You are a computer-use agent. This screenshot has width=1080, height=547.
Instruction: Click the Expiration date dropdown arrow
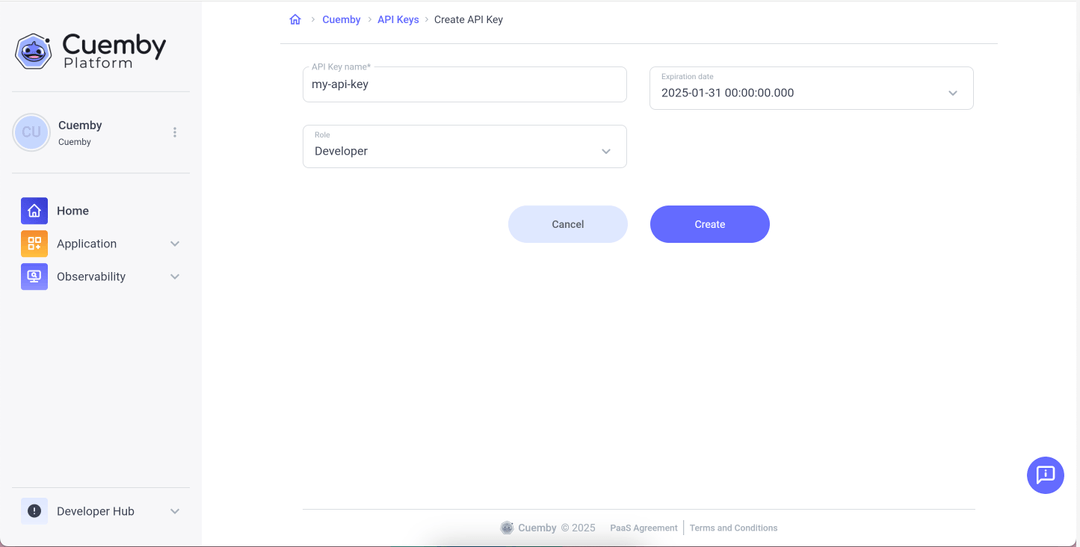click(953, 93)
